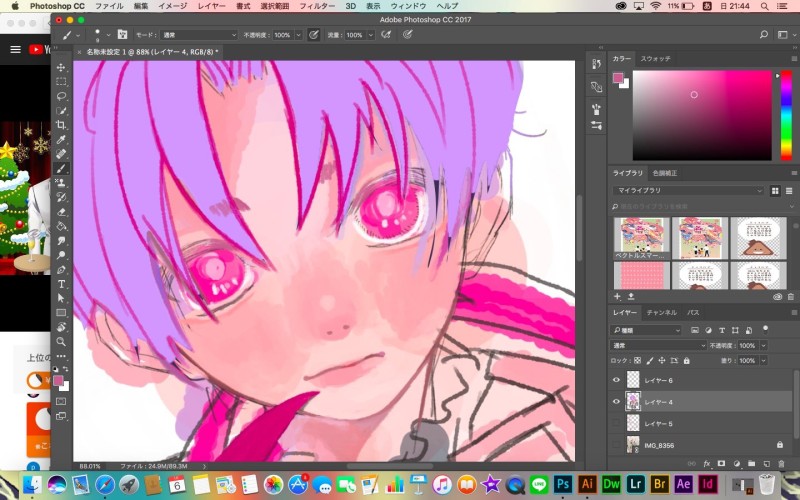800x500 pixels.
Task: Click foreground color swatch in toolbar
Action: pyautogui.click(x=58, y=381)
